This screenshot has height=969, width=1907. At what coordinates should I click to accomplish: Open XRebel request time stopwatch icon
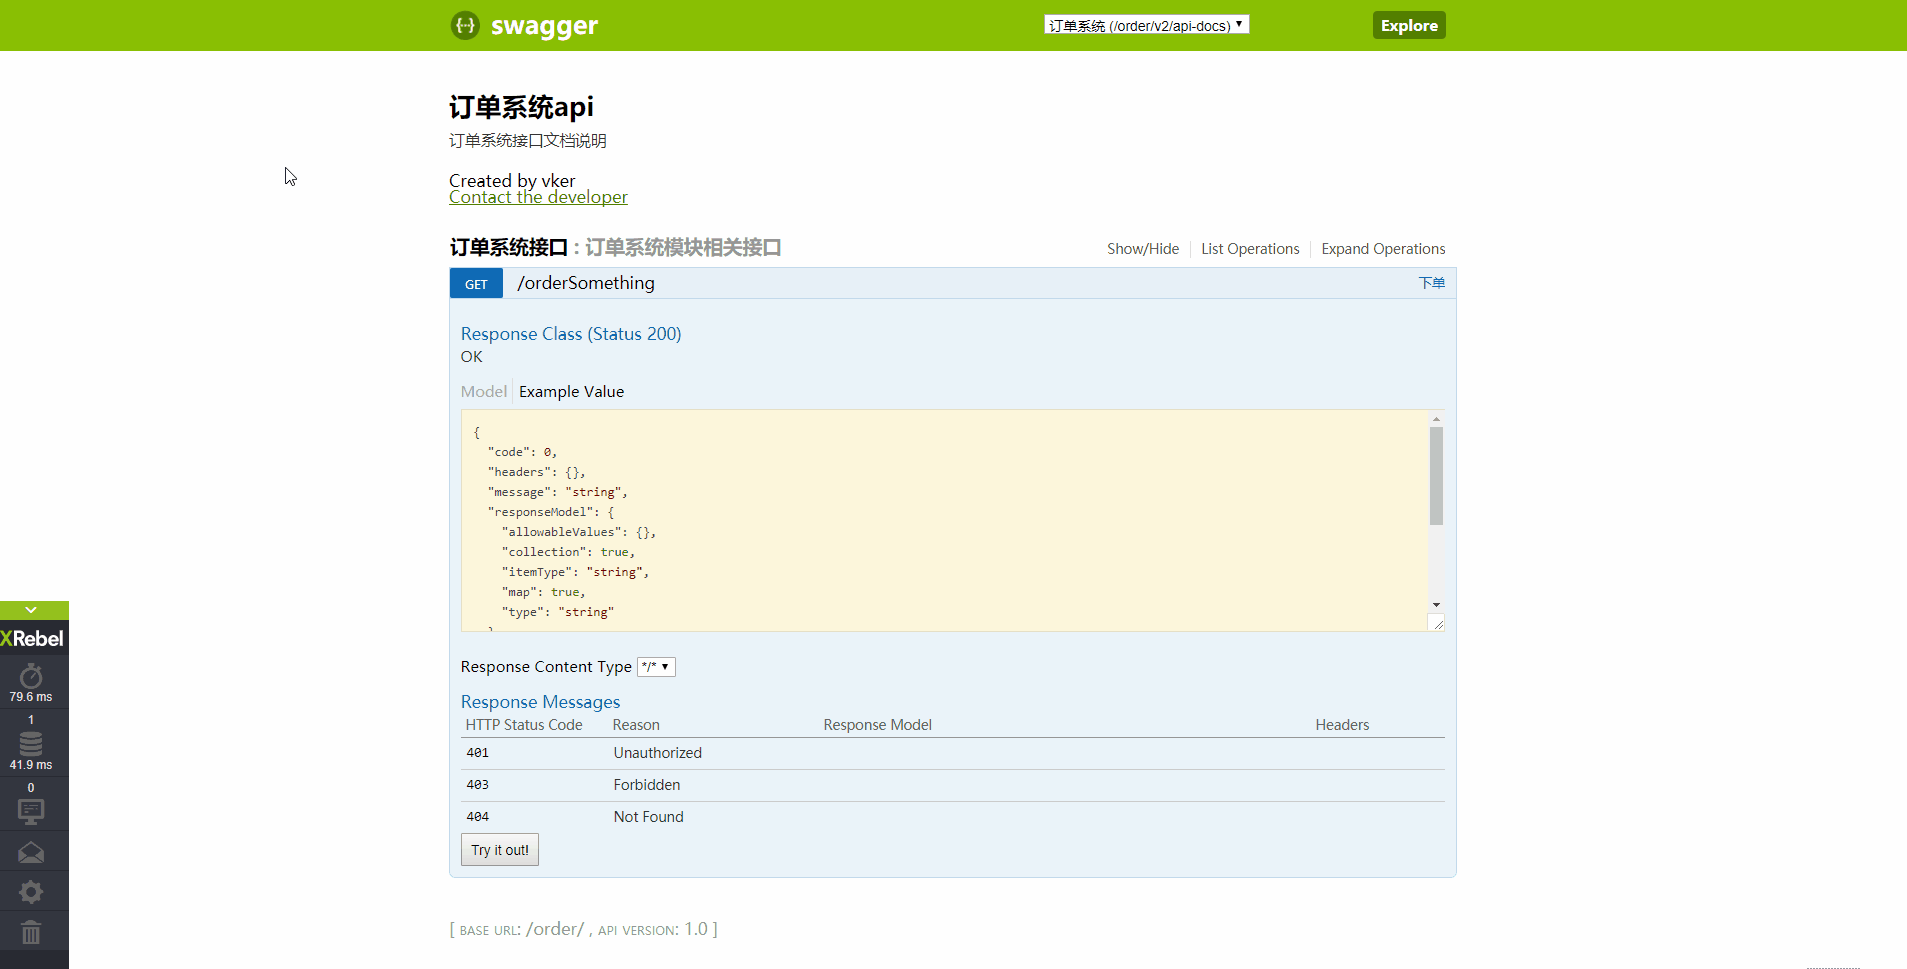point(31,676)
